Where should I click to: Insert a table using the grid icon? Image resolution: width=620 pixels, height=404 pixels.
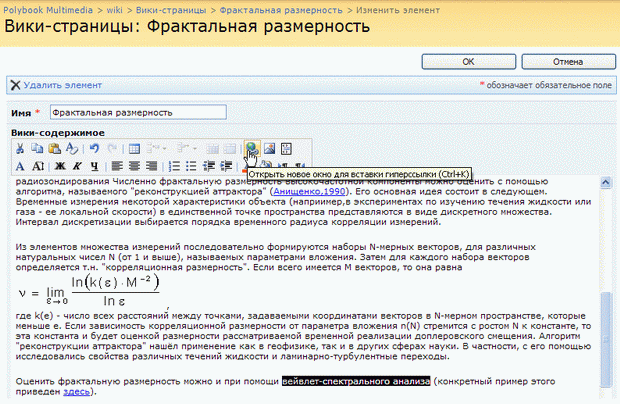coord(134,149)
